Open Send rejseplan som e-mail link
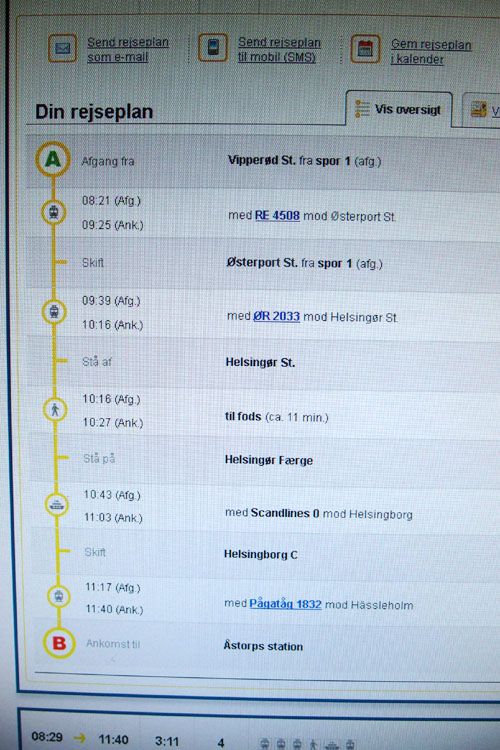The width and height of the screenshot is (500, 750). [128, 49]
